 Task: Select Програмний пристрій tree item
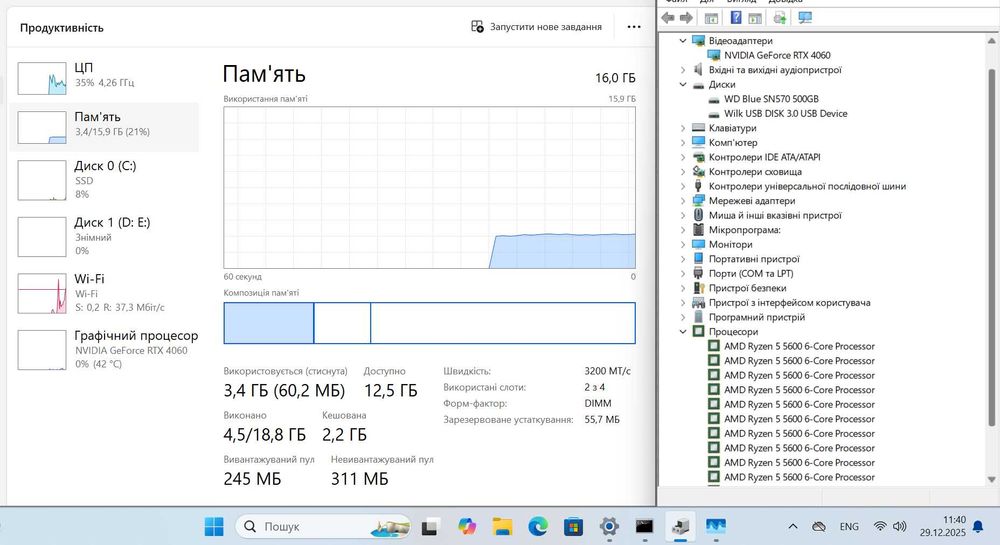(x=756, y=317)
